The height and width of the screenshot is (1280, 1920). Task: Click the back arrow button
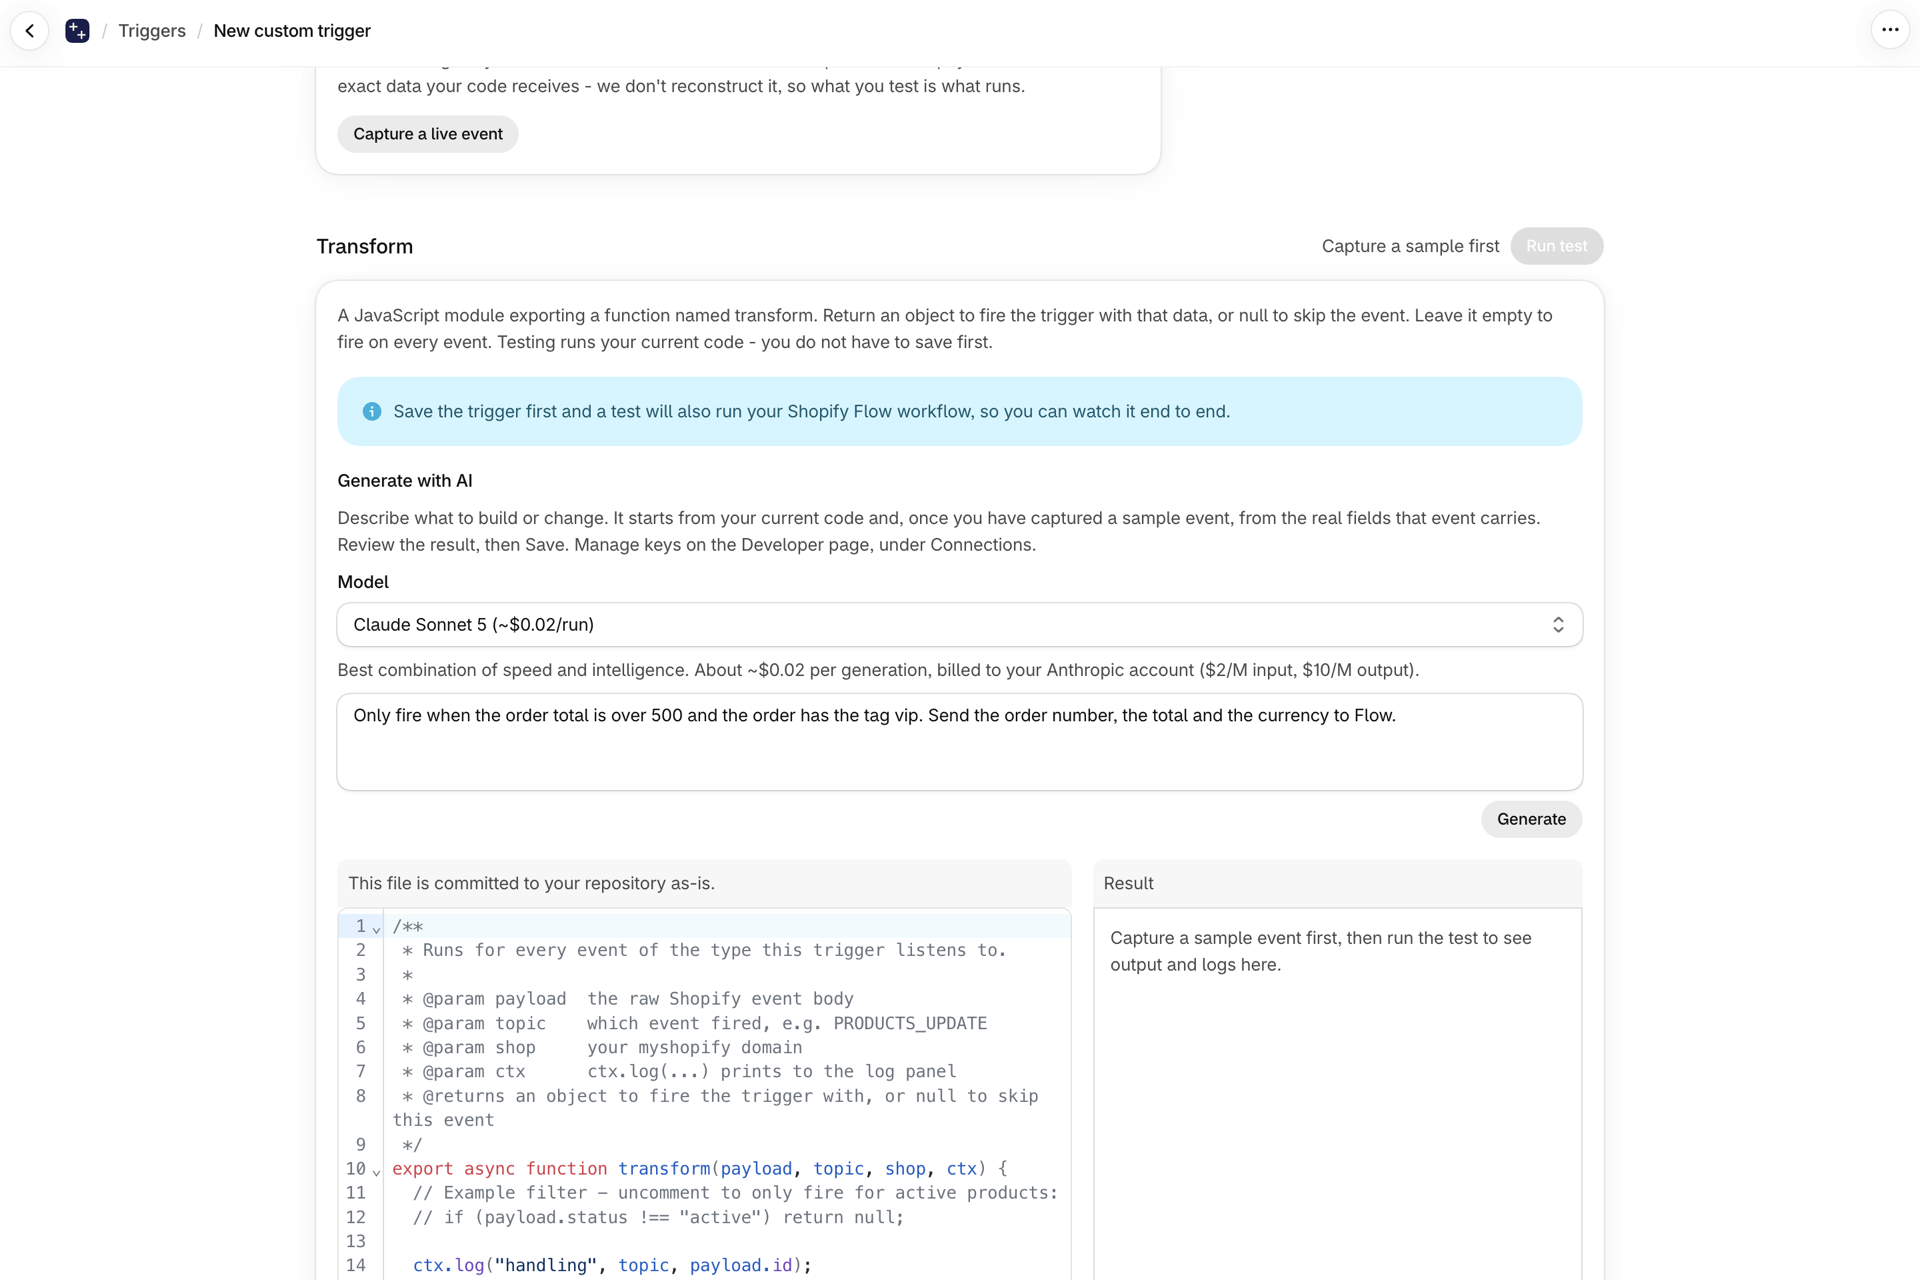(x=30, y=31)
